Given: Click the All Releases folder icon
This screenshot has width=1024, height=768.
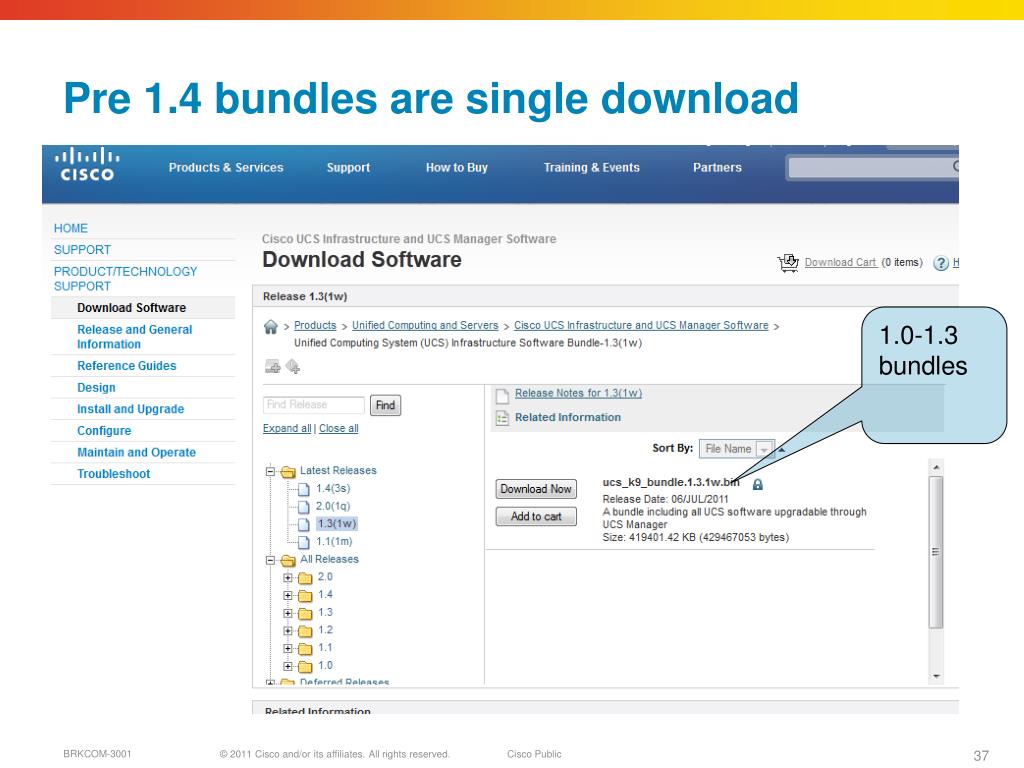Looking at the screenshot, I should coord(288,560).
